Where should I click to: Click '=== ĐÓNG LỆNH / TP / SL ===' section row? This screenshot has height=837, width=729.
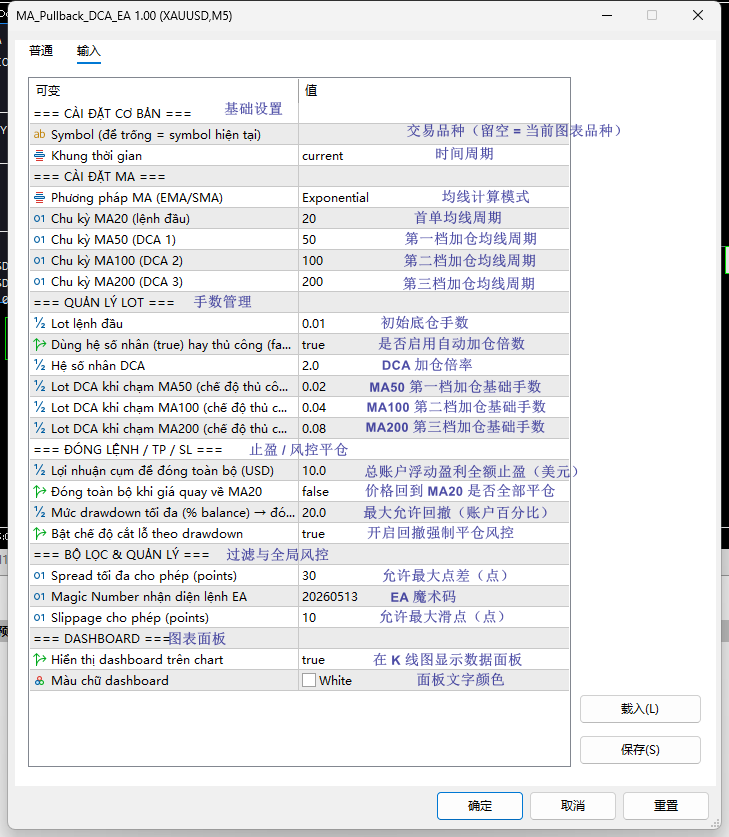(x=299, y=449)
